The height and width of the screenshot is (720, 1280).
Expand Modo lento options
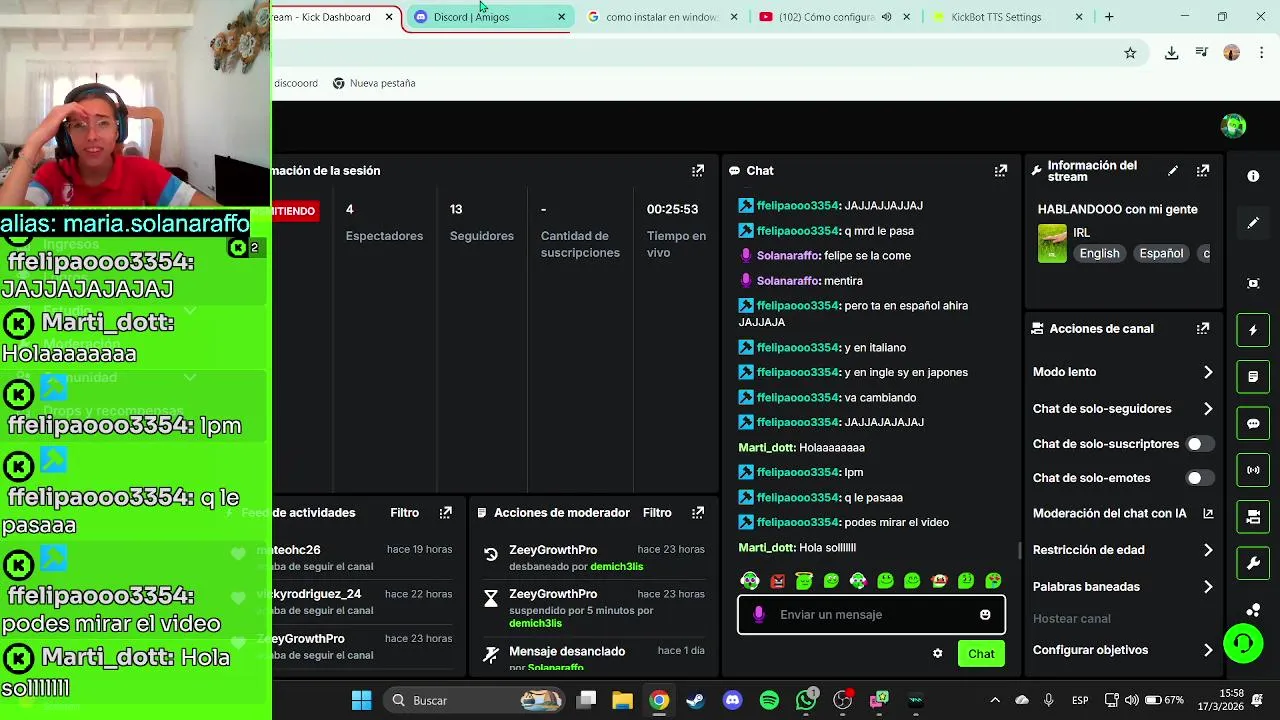tap(1208, 372)
